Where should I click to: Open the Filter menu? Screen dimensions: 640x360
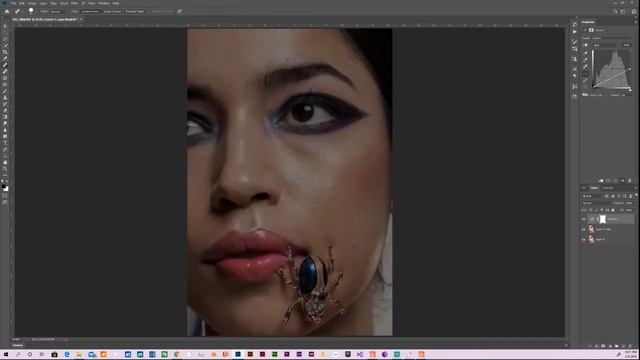click(x=74, y=3)
